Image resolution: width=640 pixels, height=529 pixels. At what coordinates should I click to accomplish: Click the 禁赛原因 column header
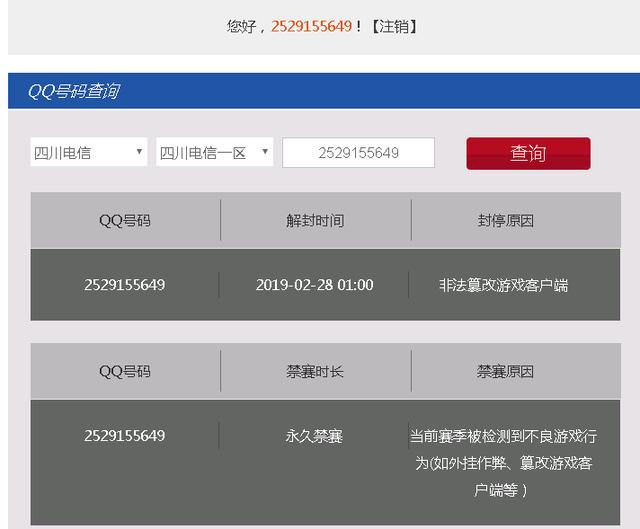[x=506, y=371]
